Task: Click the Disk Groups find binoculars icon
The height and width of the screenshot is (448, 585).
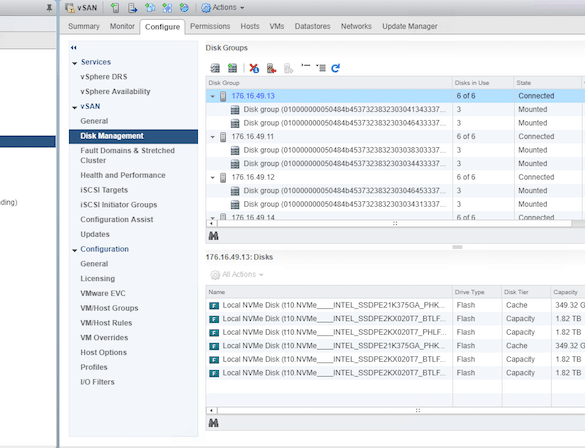Action: pyautogui.click(x=213, y=236)
